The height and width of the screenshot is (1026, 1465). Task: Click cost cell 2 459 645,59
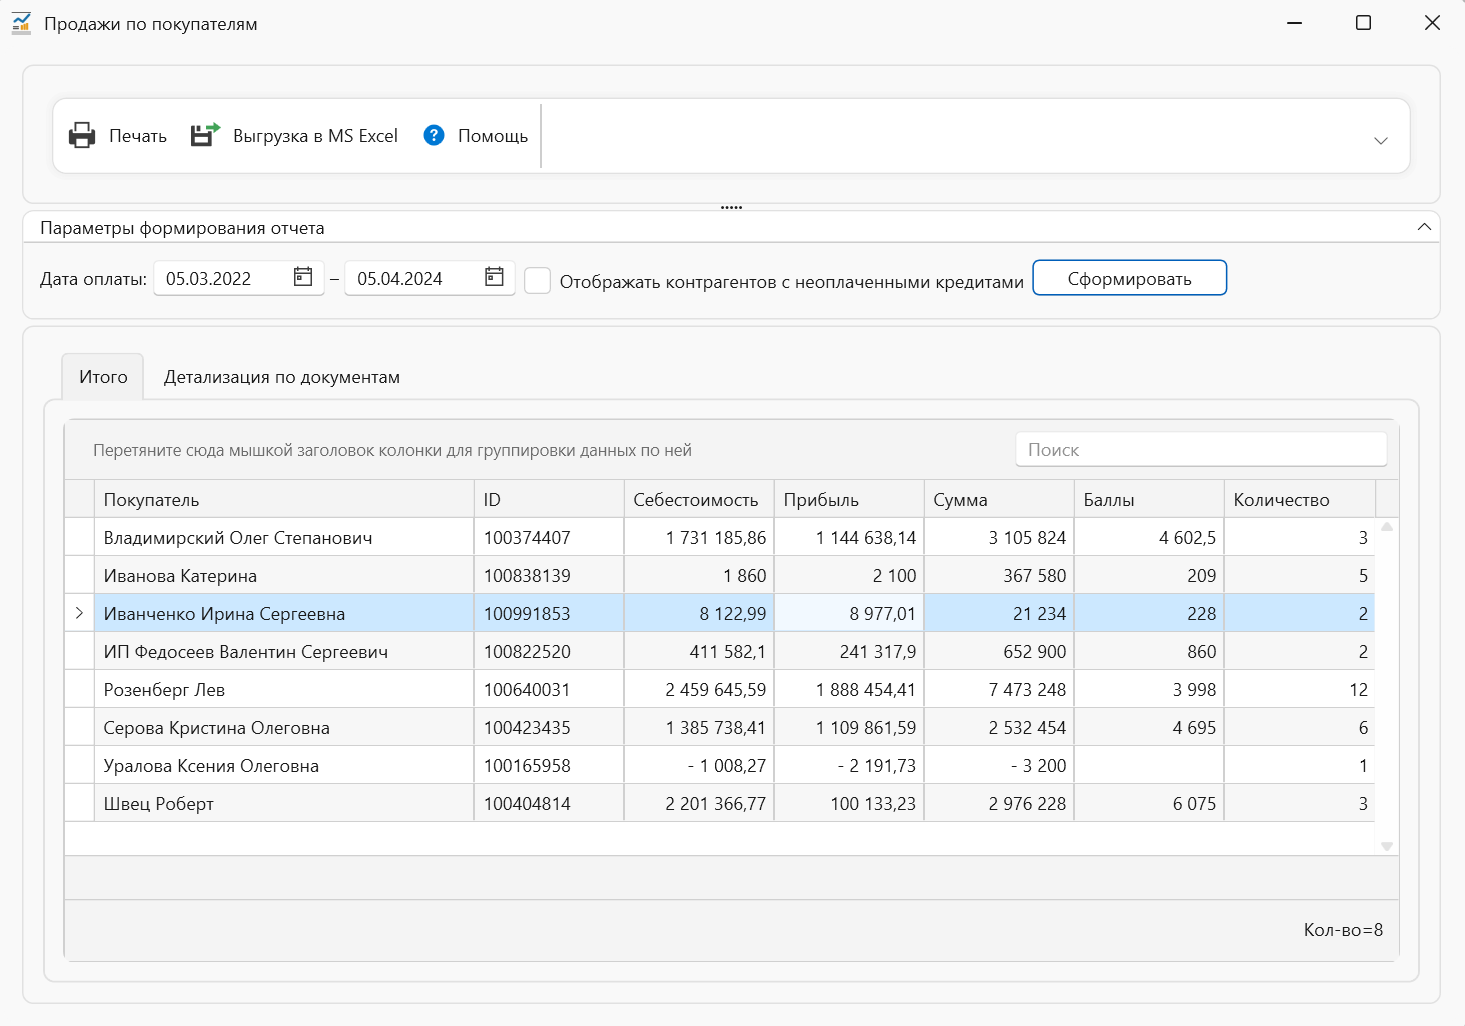click(699, 689)
